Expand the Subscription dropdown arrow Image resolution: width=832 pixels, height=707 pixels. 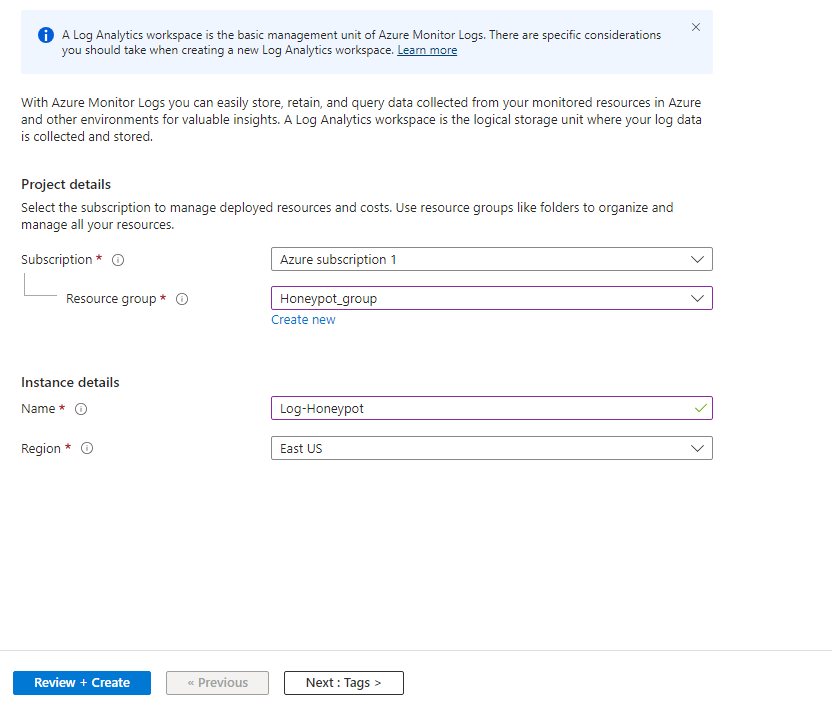point(697,260)
